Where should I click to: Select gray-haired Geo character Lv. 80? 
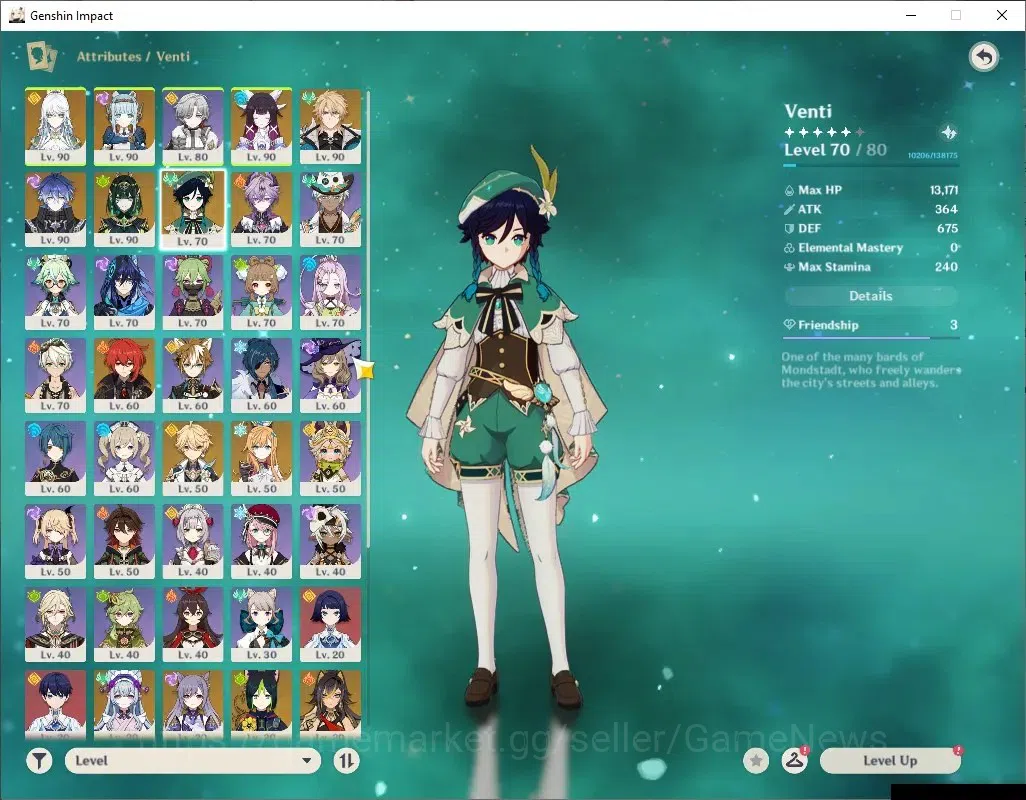193,126
